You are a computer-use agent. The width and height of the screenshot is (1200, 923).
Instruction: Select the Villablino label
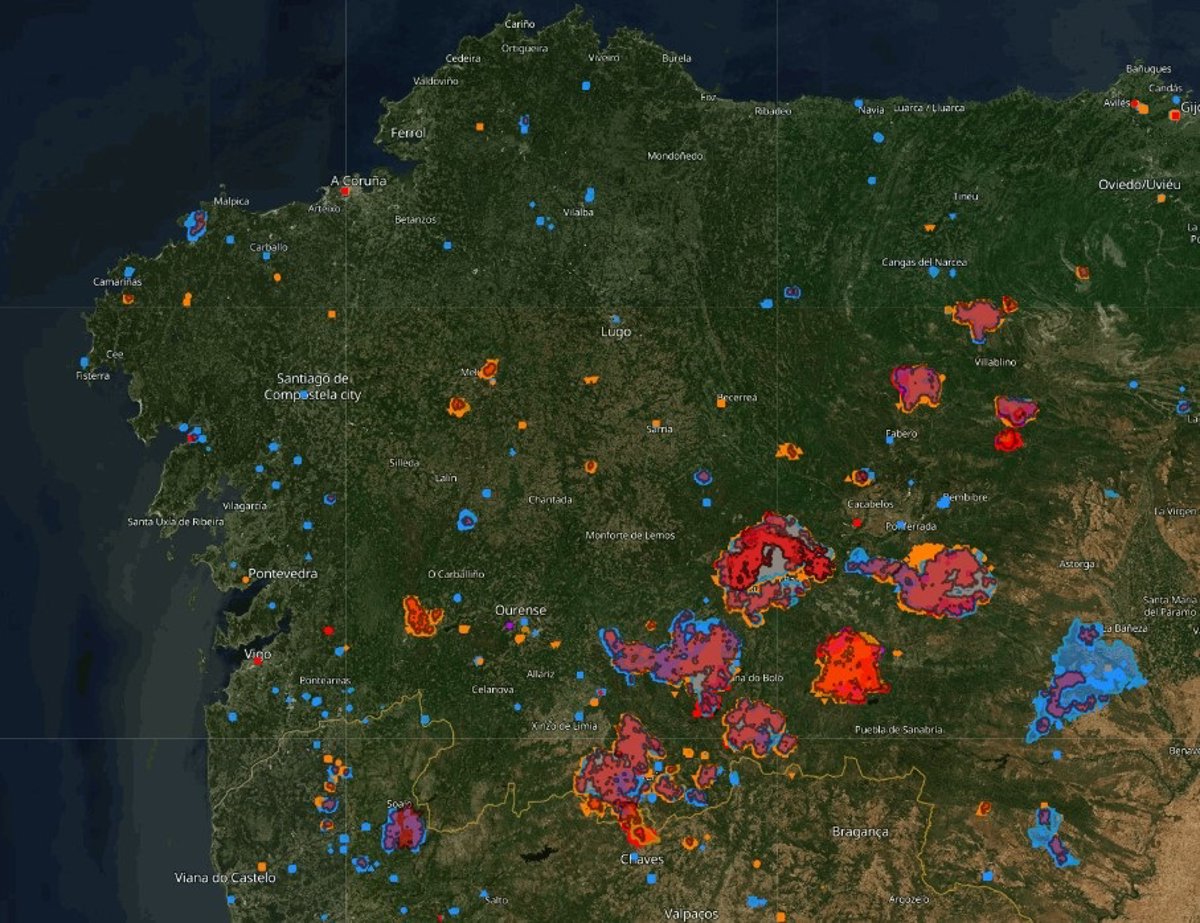(995, 362)
